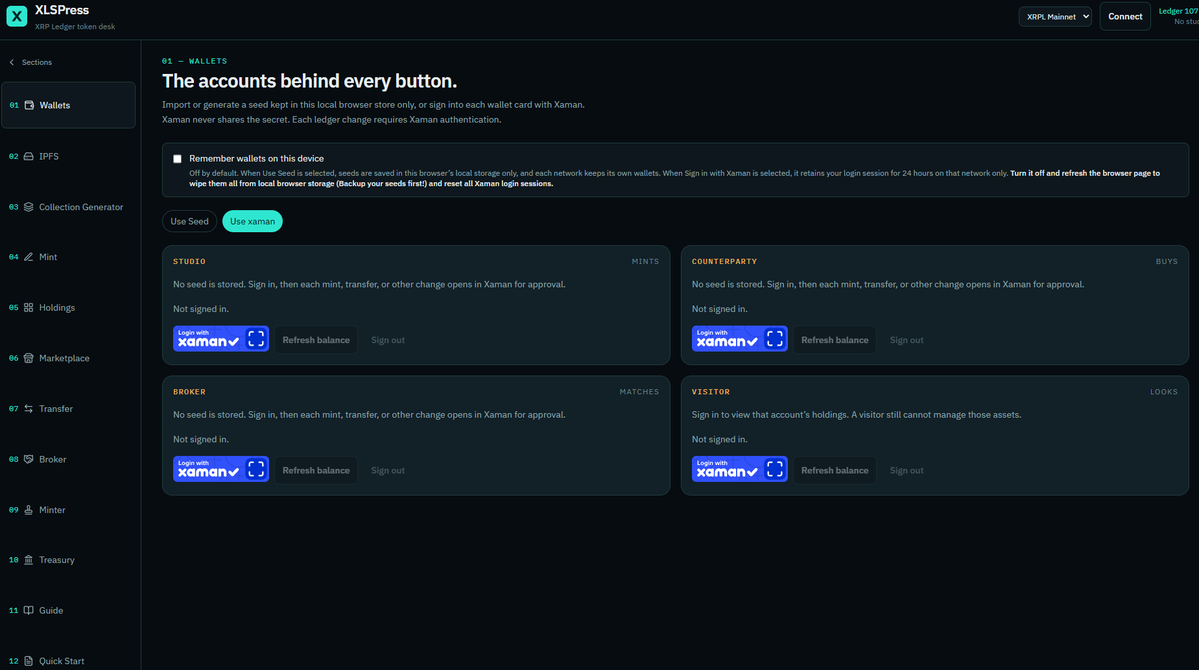The width and height of the screenshot is (1199, 670).
Task: Switch to Use Seed mode
Action: [189, 221]
